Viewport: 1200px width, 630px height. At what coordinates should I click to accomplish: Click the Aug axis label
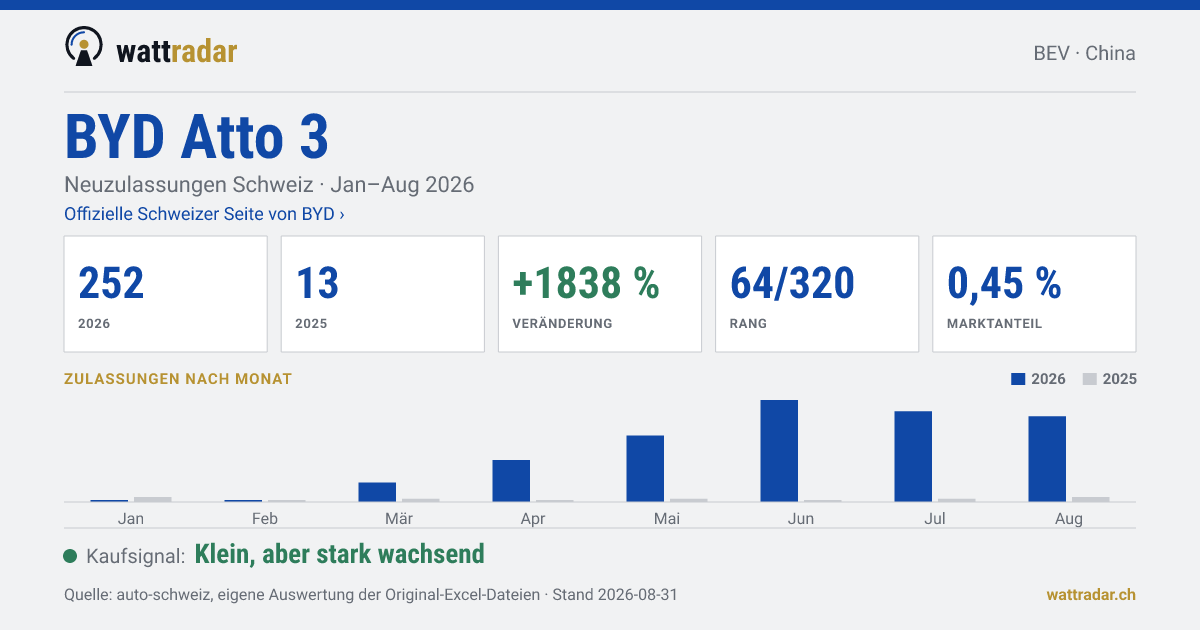pos(1069,519)
